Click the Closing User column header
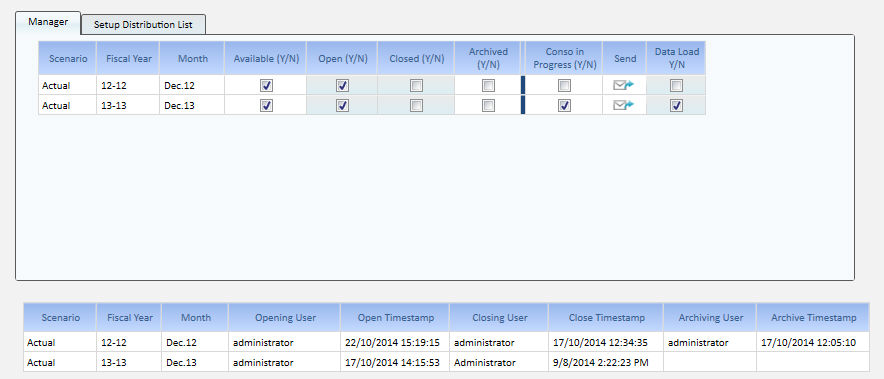 point(500,318)
